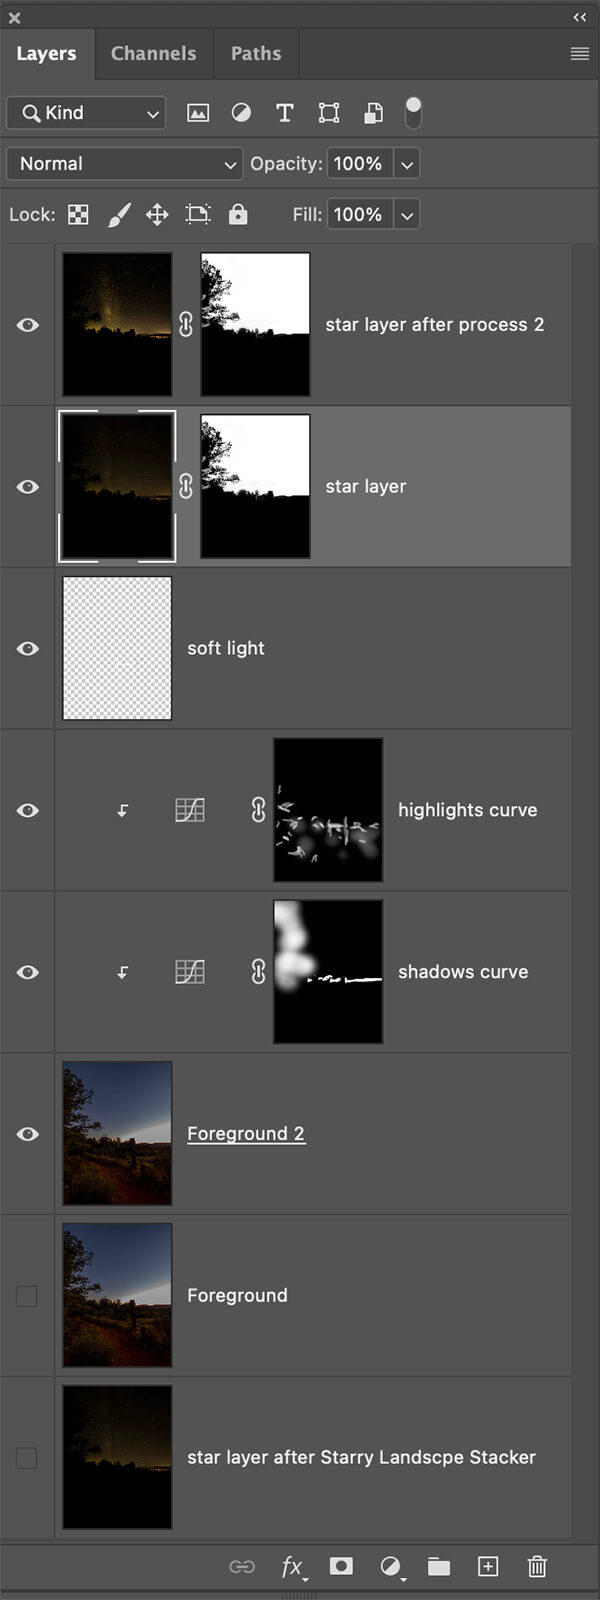Hide the highlights curve layer
Image resolution: width=600 pixels, height=1600 pixels.
28,811
